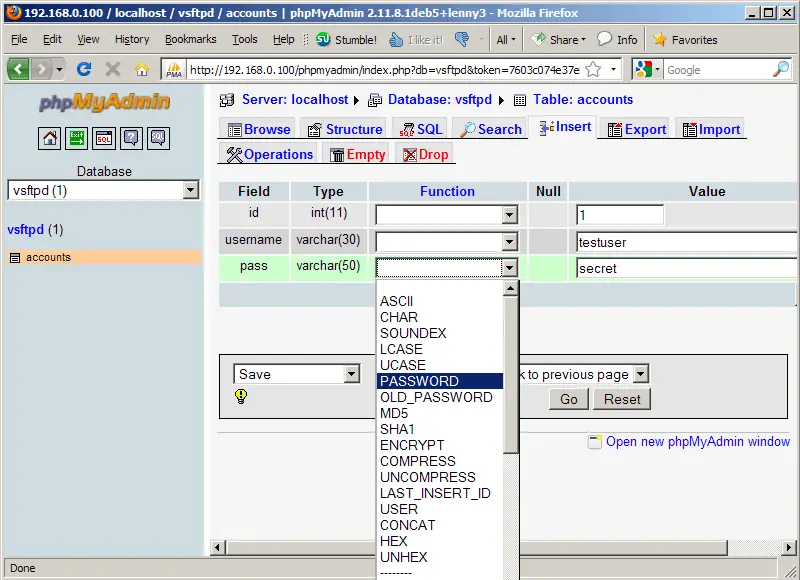
Task: Click the Reset button
Action: (x=622, y=399)
